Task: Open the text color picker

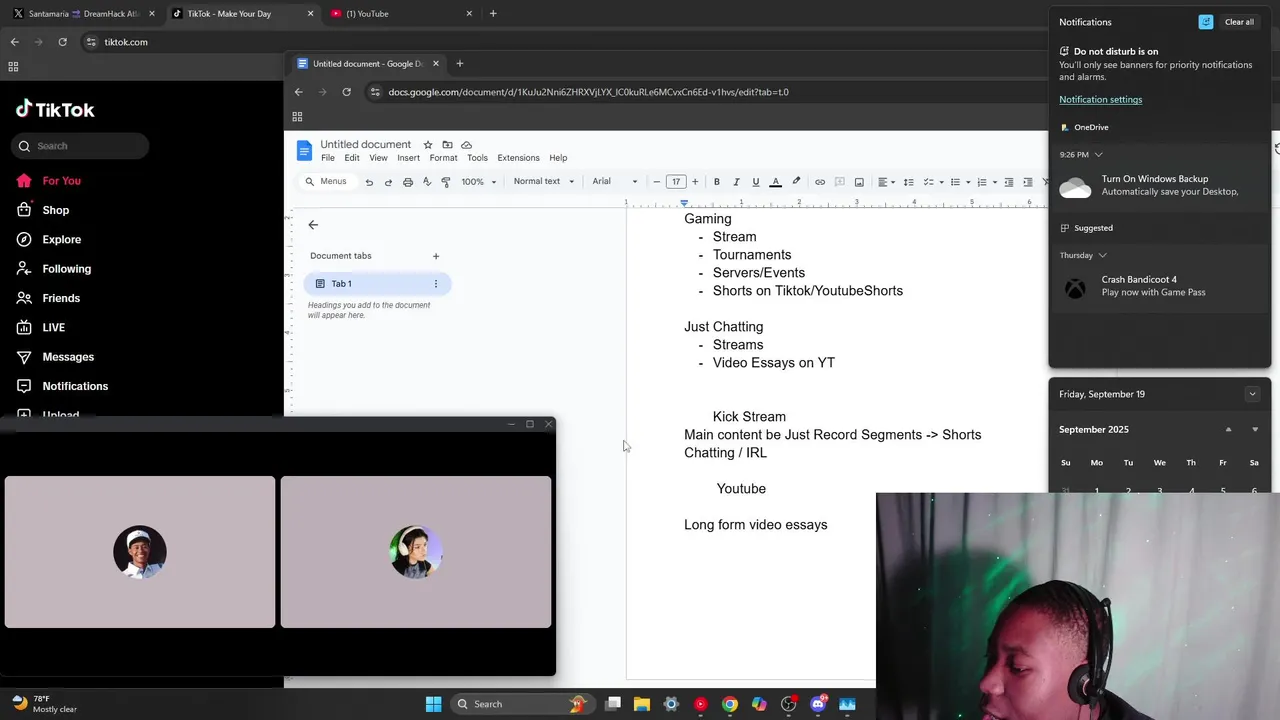Action: coord(775,182)
